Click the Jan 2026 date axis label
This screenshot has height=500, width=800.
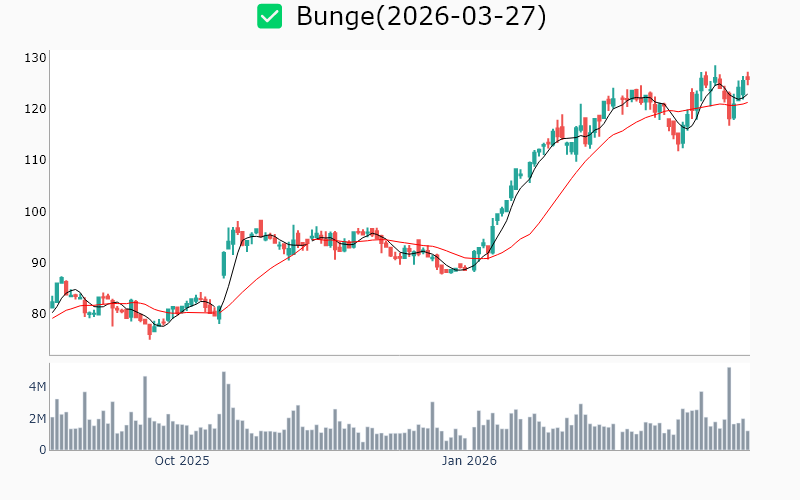[x=470, y=461]
